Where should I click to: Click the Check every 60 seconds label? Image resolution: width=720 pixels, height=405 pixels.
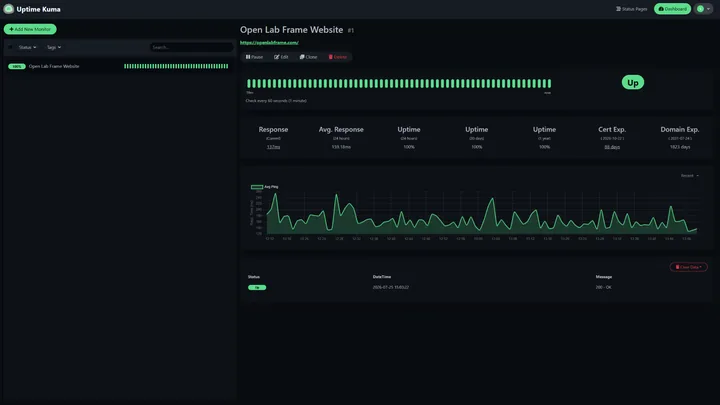coord(276,101)
